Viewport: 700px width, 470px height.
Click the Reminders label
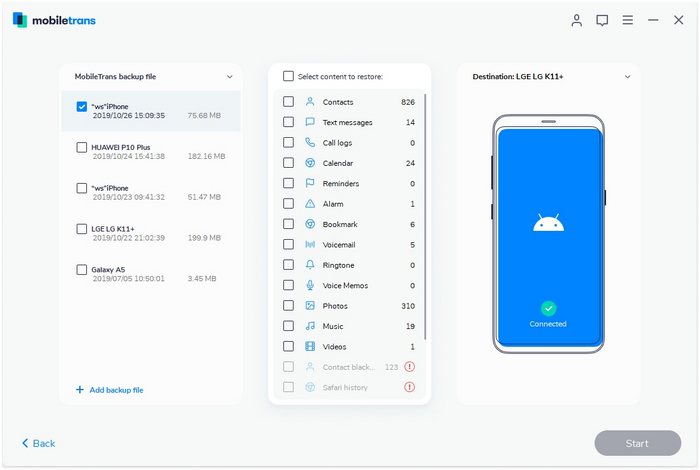coord(341,183)
